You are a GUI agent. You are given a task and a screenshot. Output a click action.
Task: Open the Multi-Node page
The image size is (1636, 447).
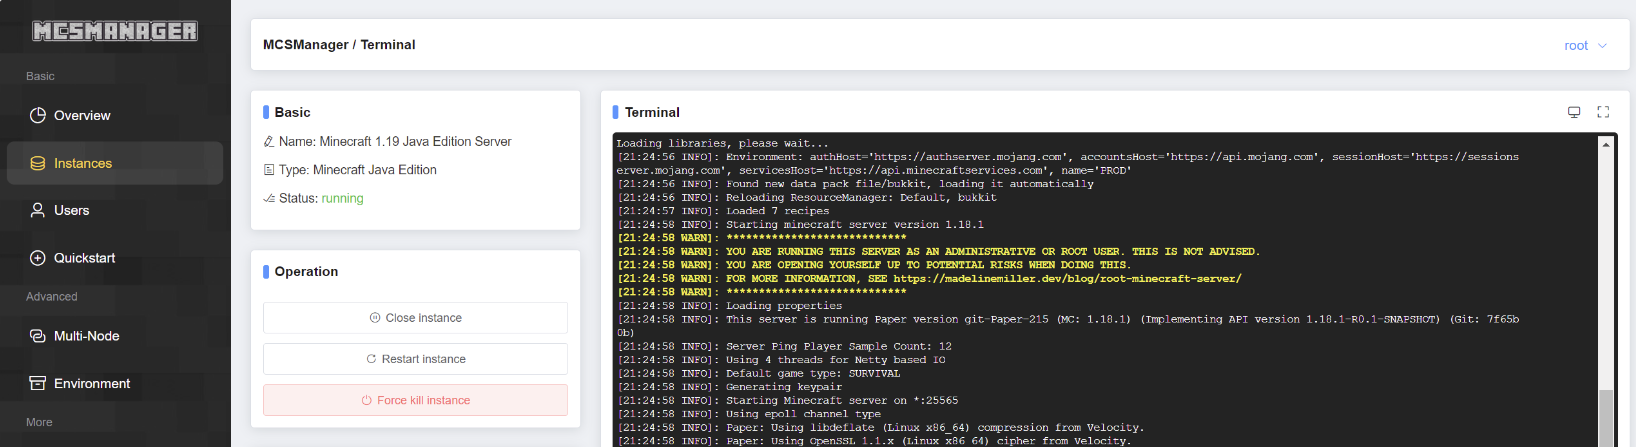click(115, 336)
